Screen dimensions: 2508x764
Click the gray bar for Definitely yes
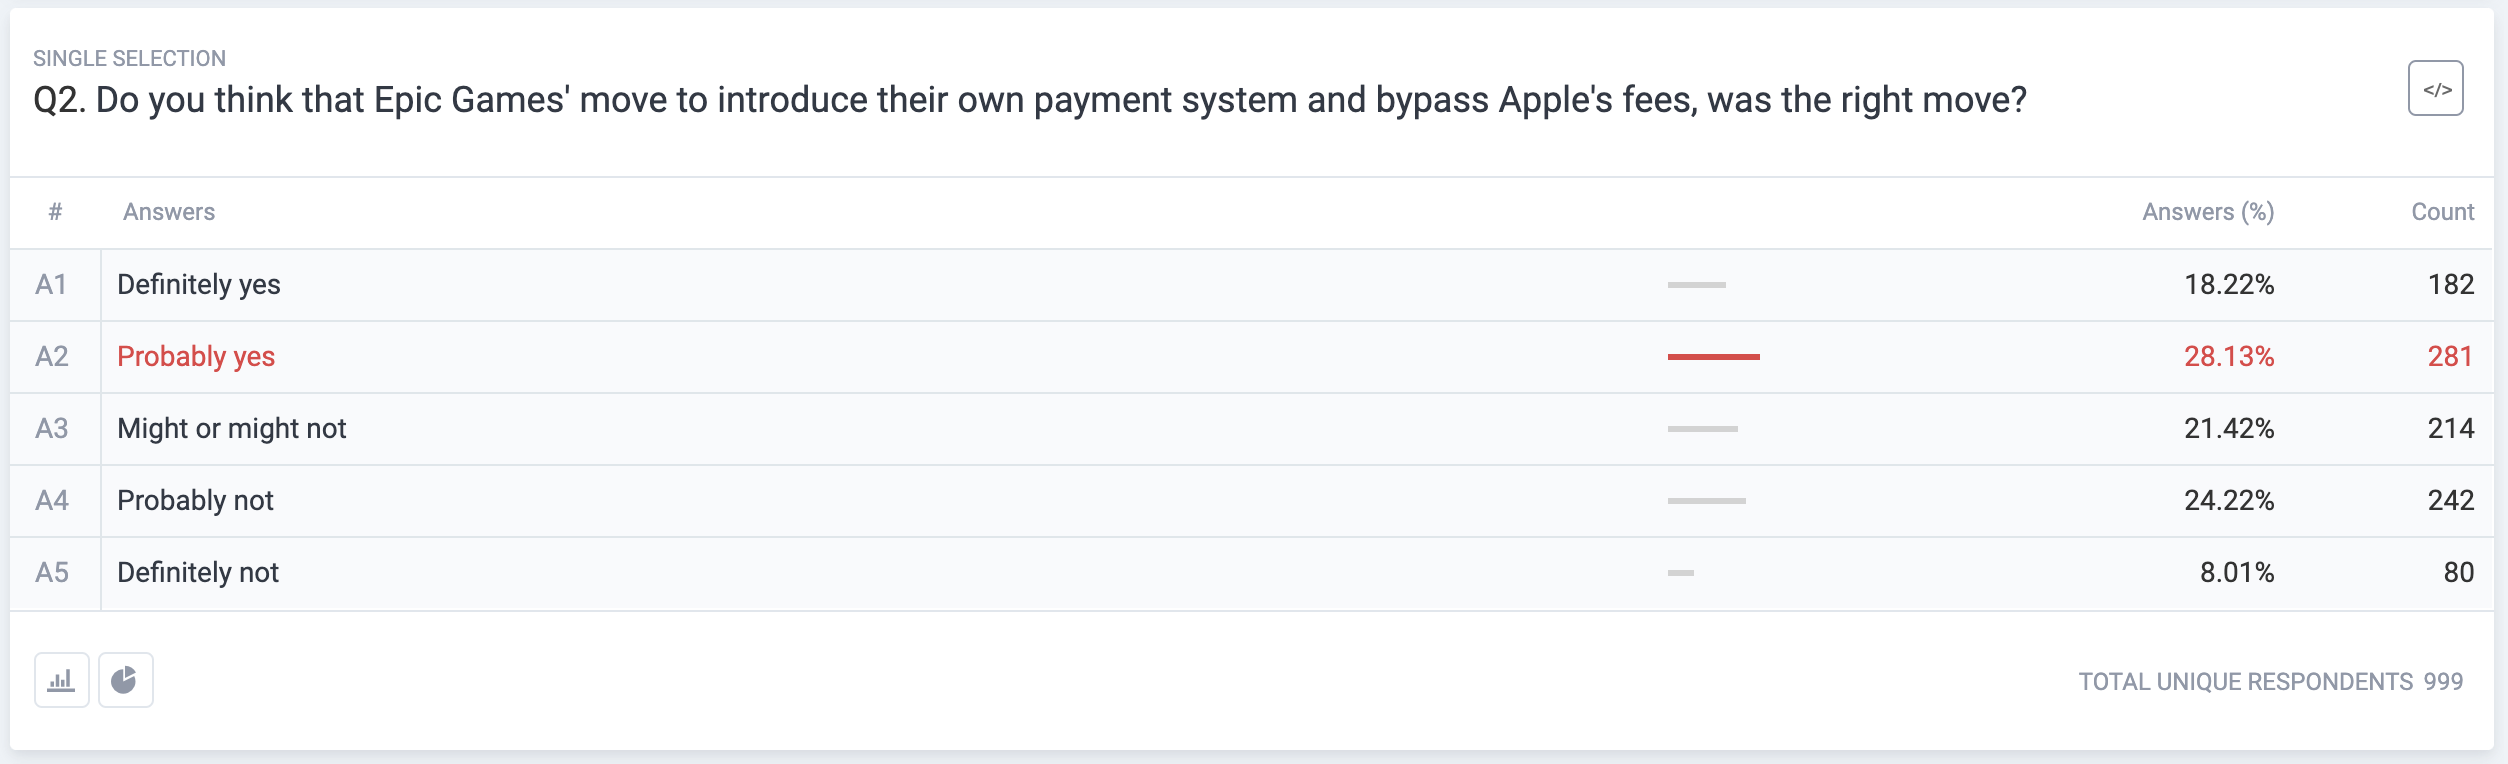(x=1696, y=285)
